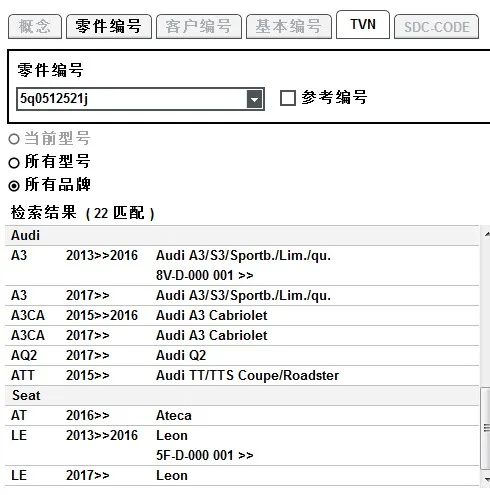Open the SDC-CODE tab
490x495 pixels.
(x=437, y=27)
